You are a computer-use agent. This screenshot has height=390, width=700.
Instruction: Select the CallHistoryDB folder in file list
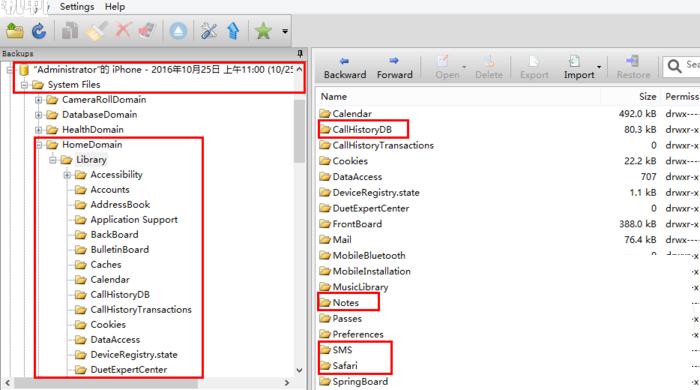362,129
